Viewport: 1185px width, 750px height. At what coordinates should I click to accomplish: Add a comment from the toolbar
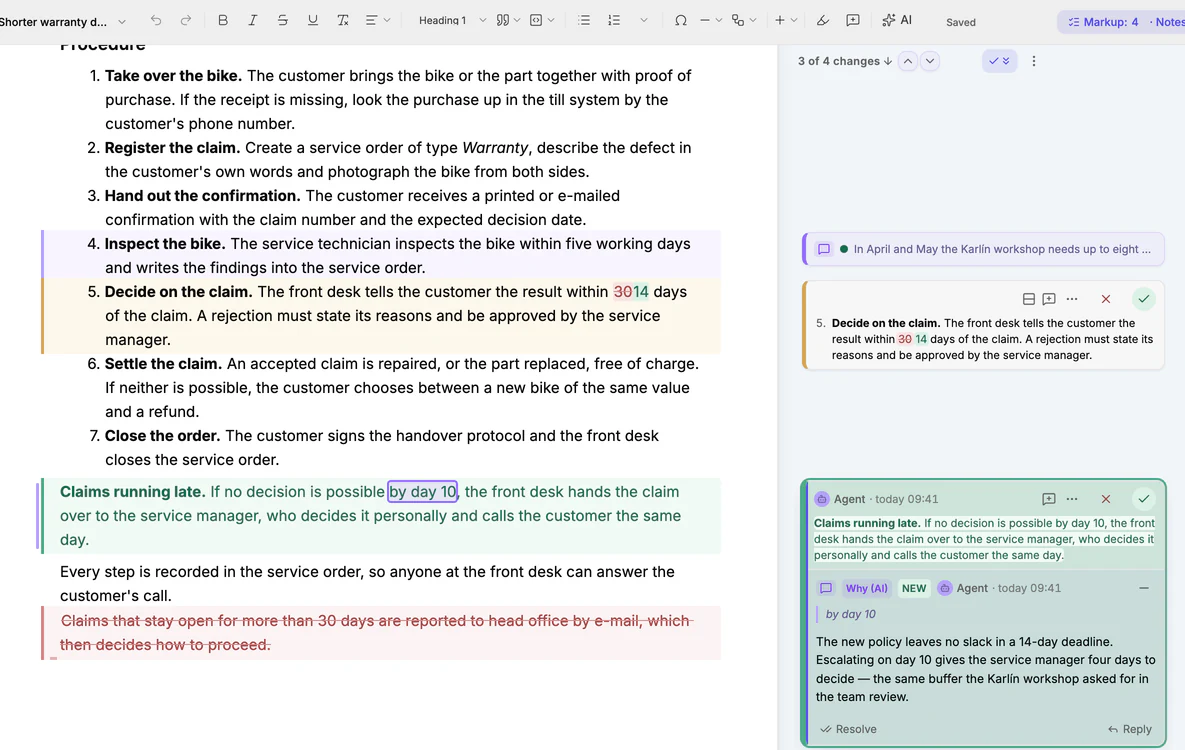pyautogui.click(x=852, y=20)
